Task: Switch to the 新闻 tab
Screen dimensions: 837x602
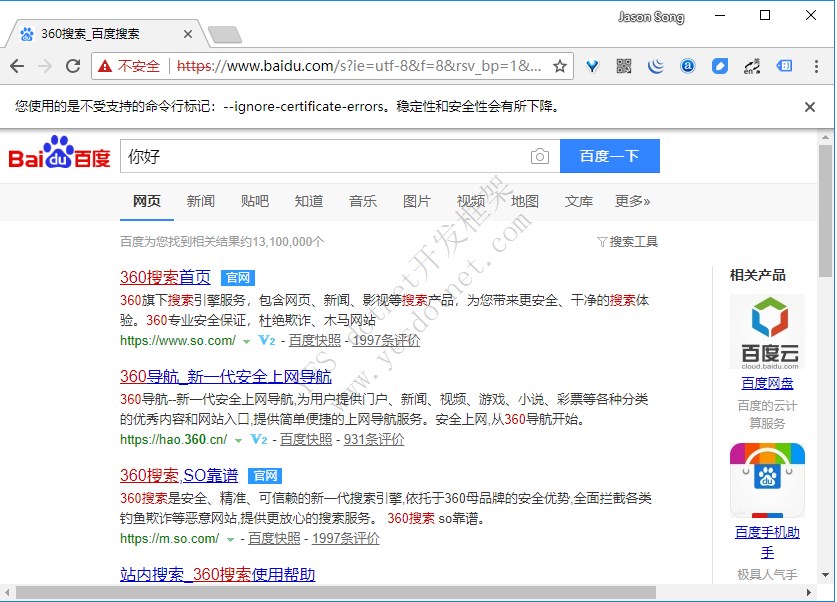Action: tap(201, 201)
